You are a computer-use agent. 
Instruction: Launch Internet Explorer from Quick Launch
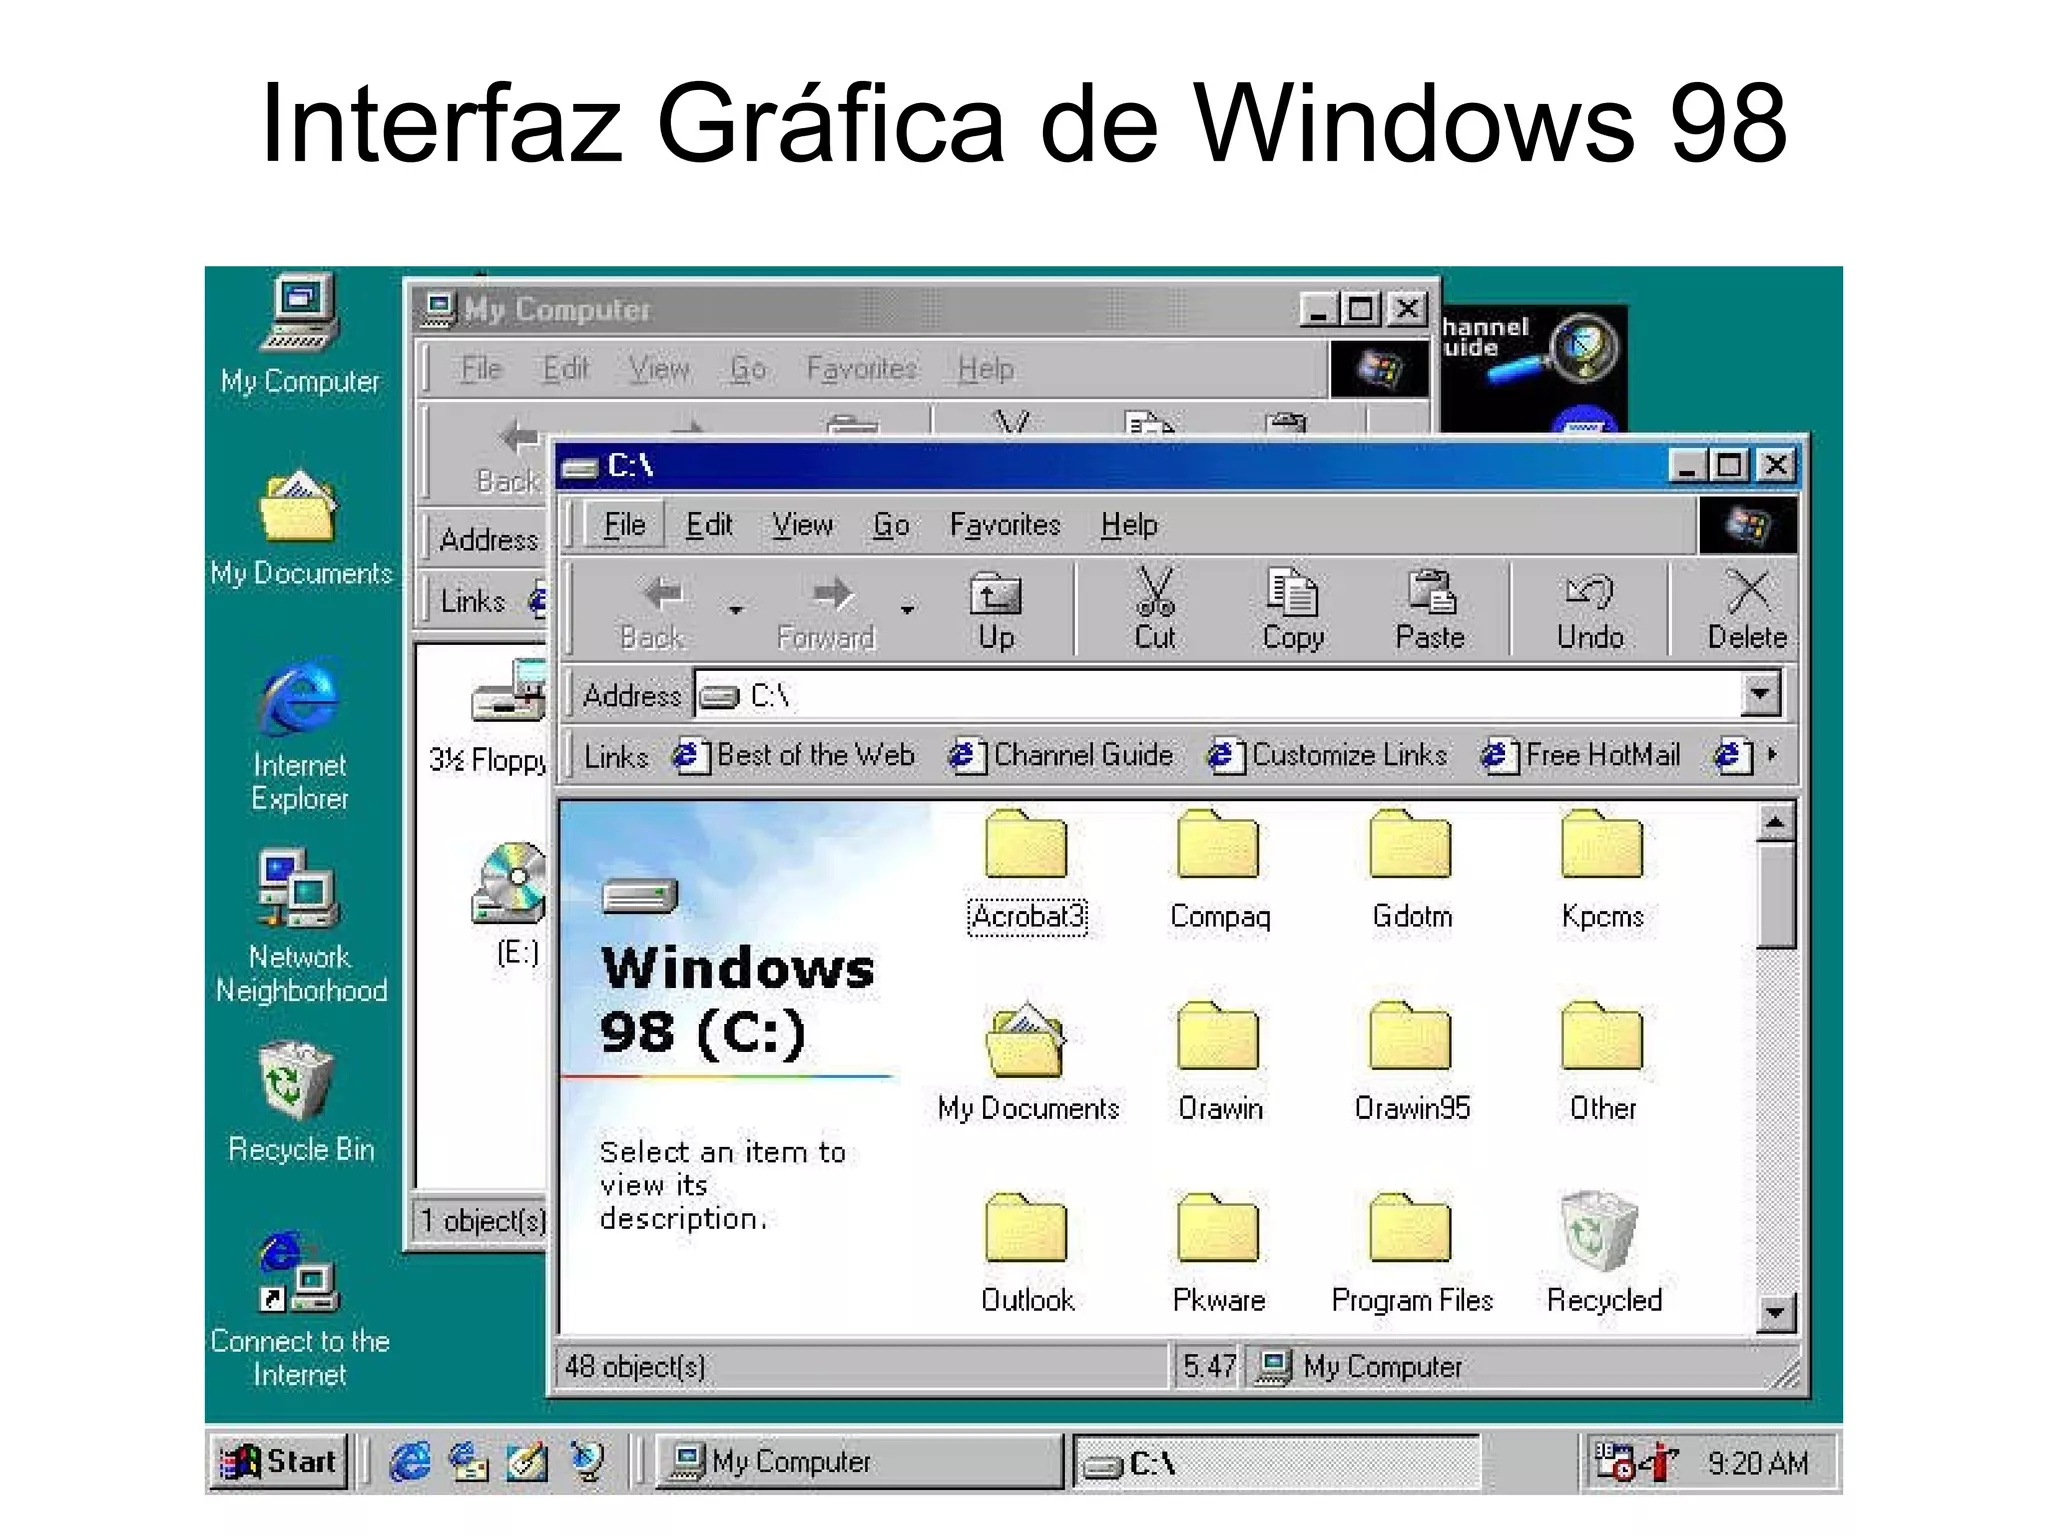409,1463
